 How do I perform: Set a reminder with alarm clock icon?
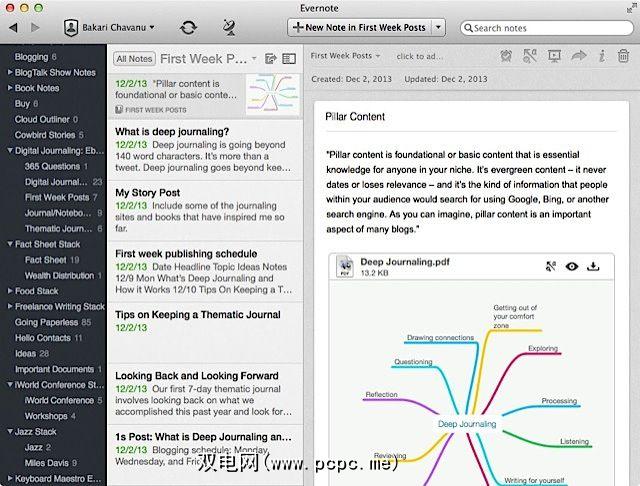point(506,56)
